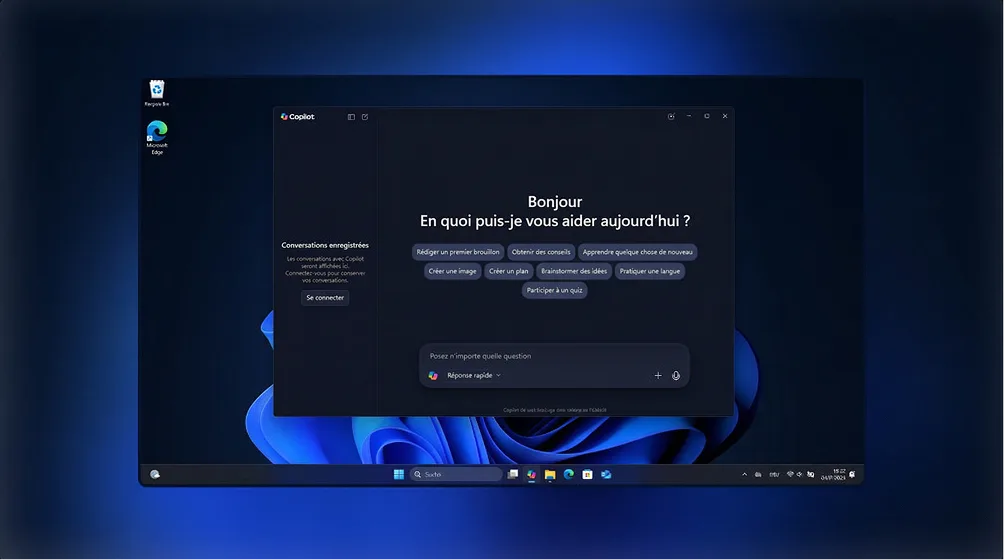This screenshot has width=1004, height=560.
Task: Open the notifications bell icon
Action: [x=852, y=474]
